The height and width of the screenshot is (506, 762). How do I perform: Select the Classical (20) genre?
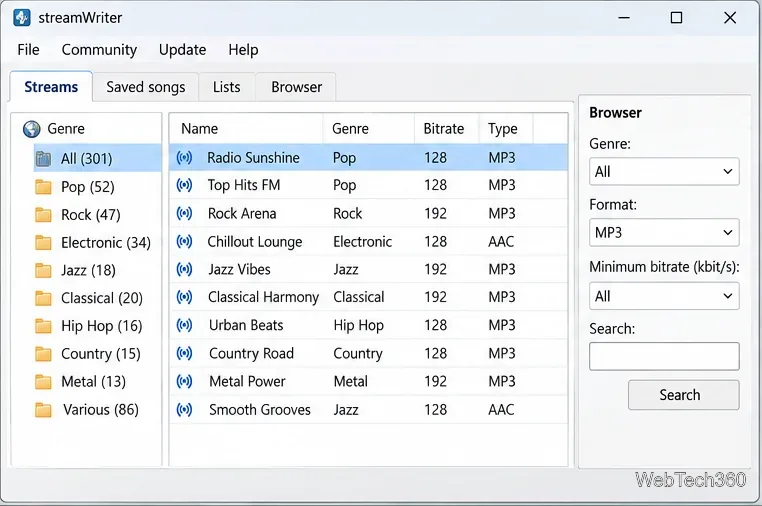102,298
